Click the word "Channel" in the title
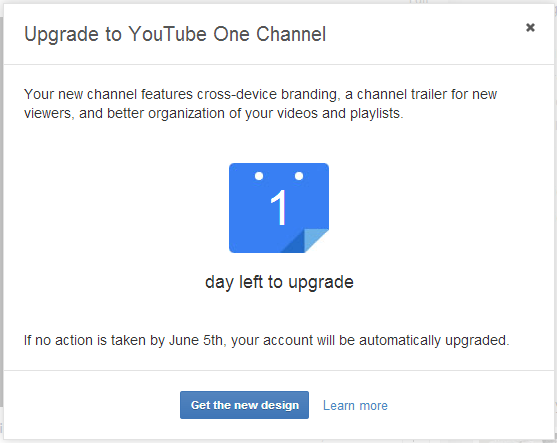This screenshot has height=443, width=557. 291,34
